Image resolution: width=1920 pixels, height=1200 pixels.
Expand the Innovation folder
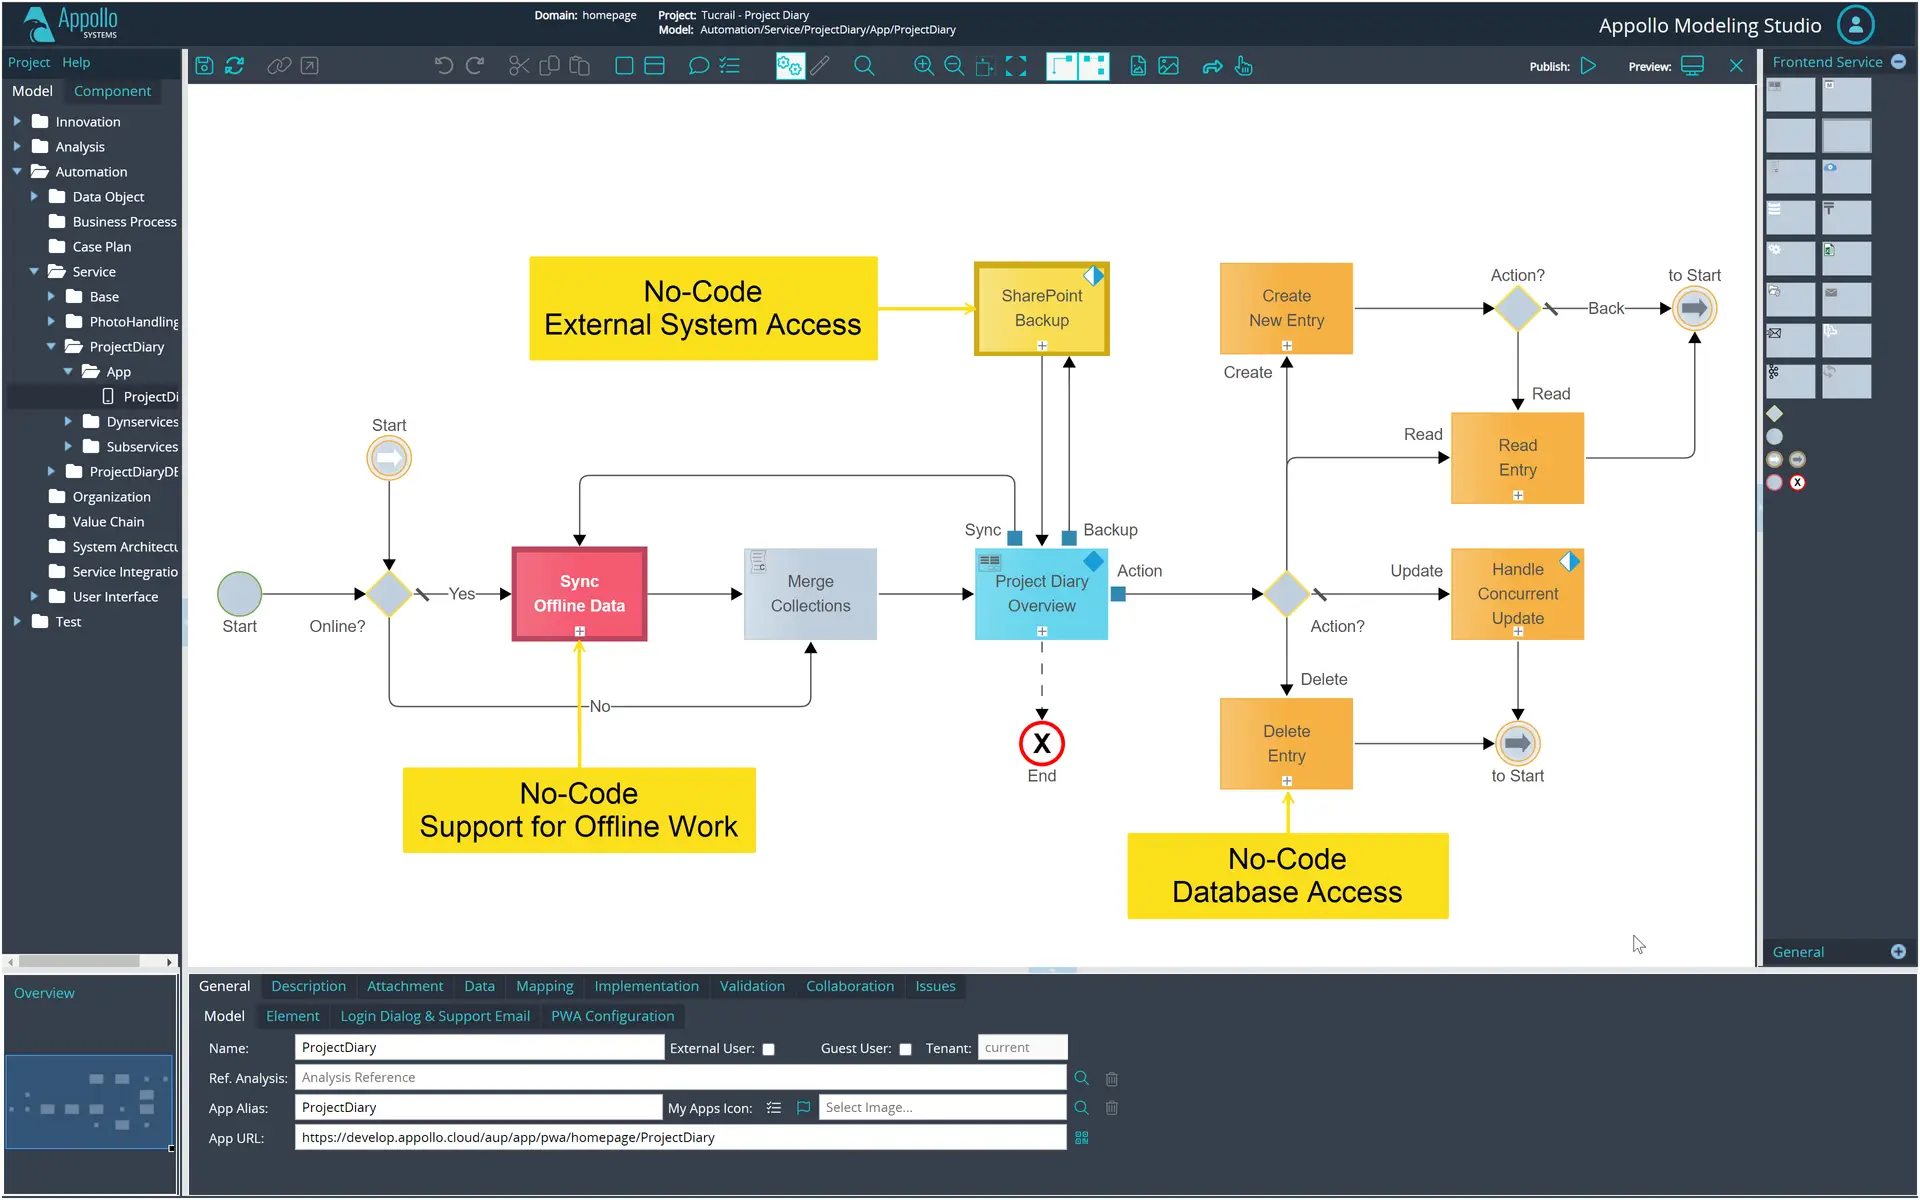point(17,121)
